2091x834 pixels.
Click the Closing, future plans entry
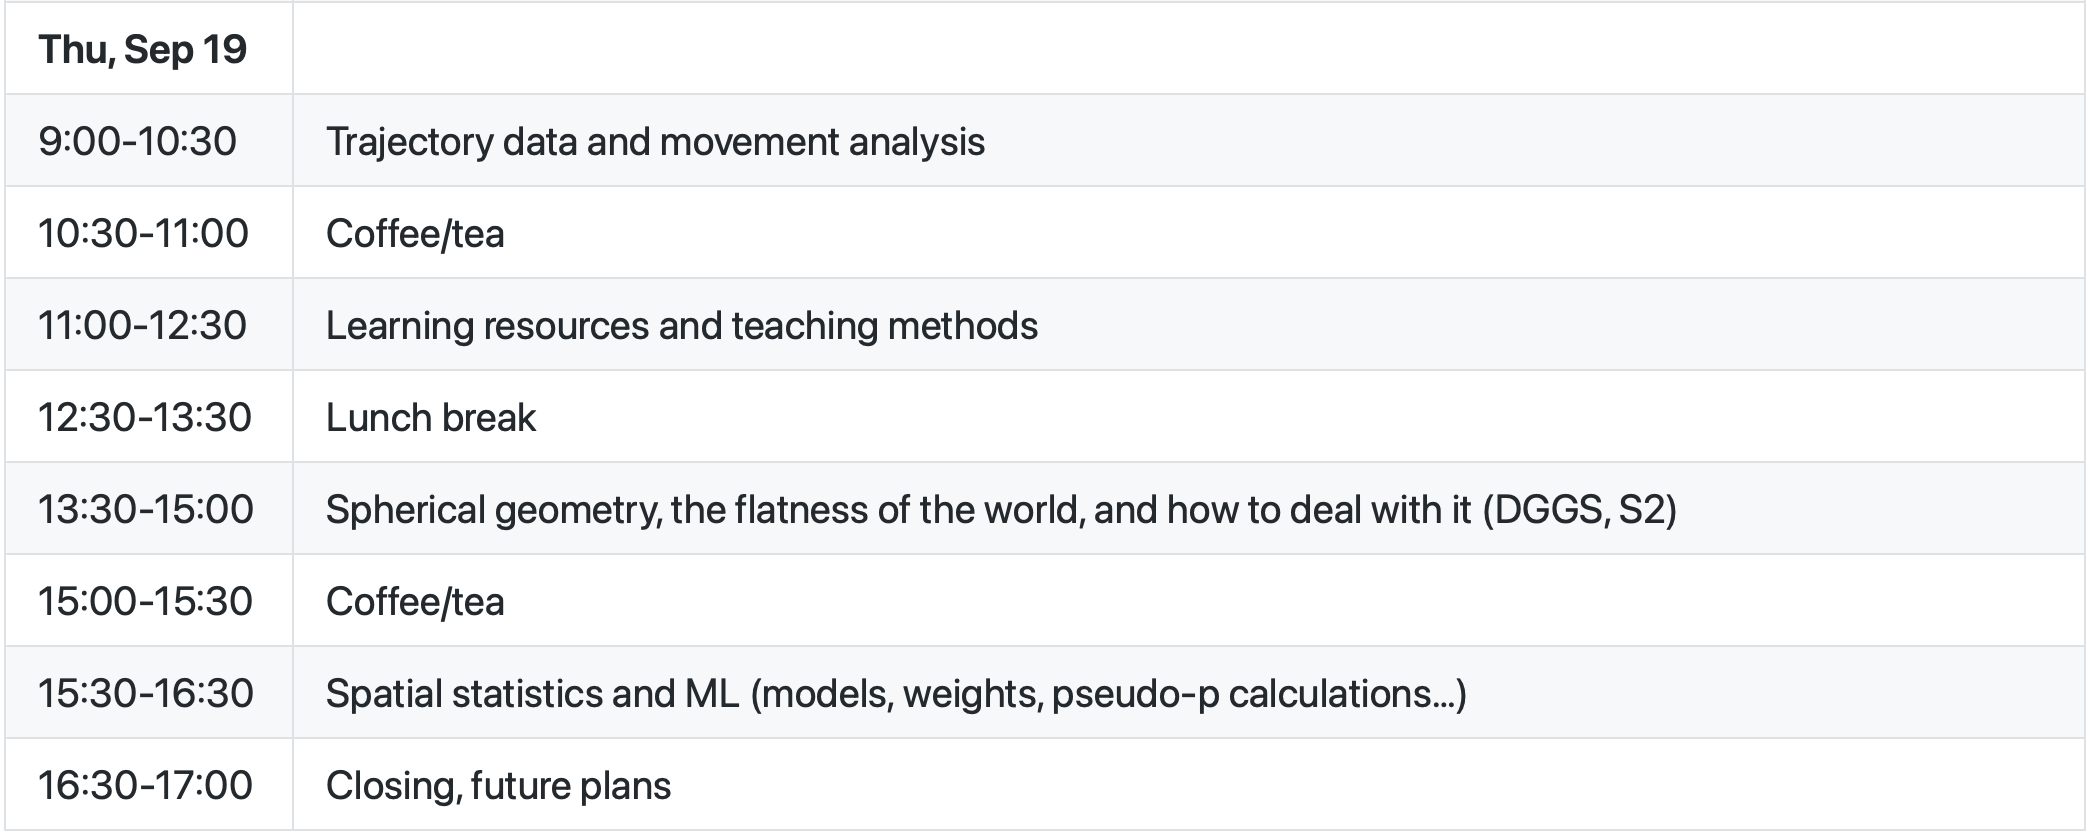pyautogui.click(x=498, y=786)
